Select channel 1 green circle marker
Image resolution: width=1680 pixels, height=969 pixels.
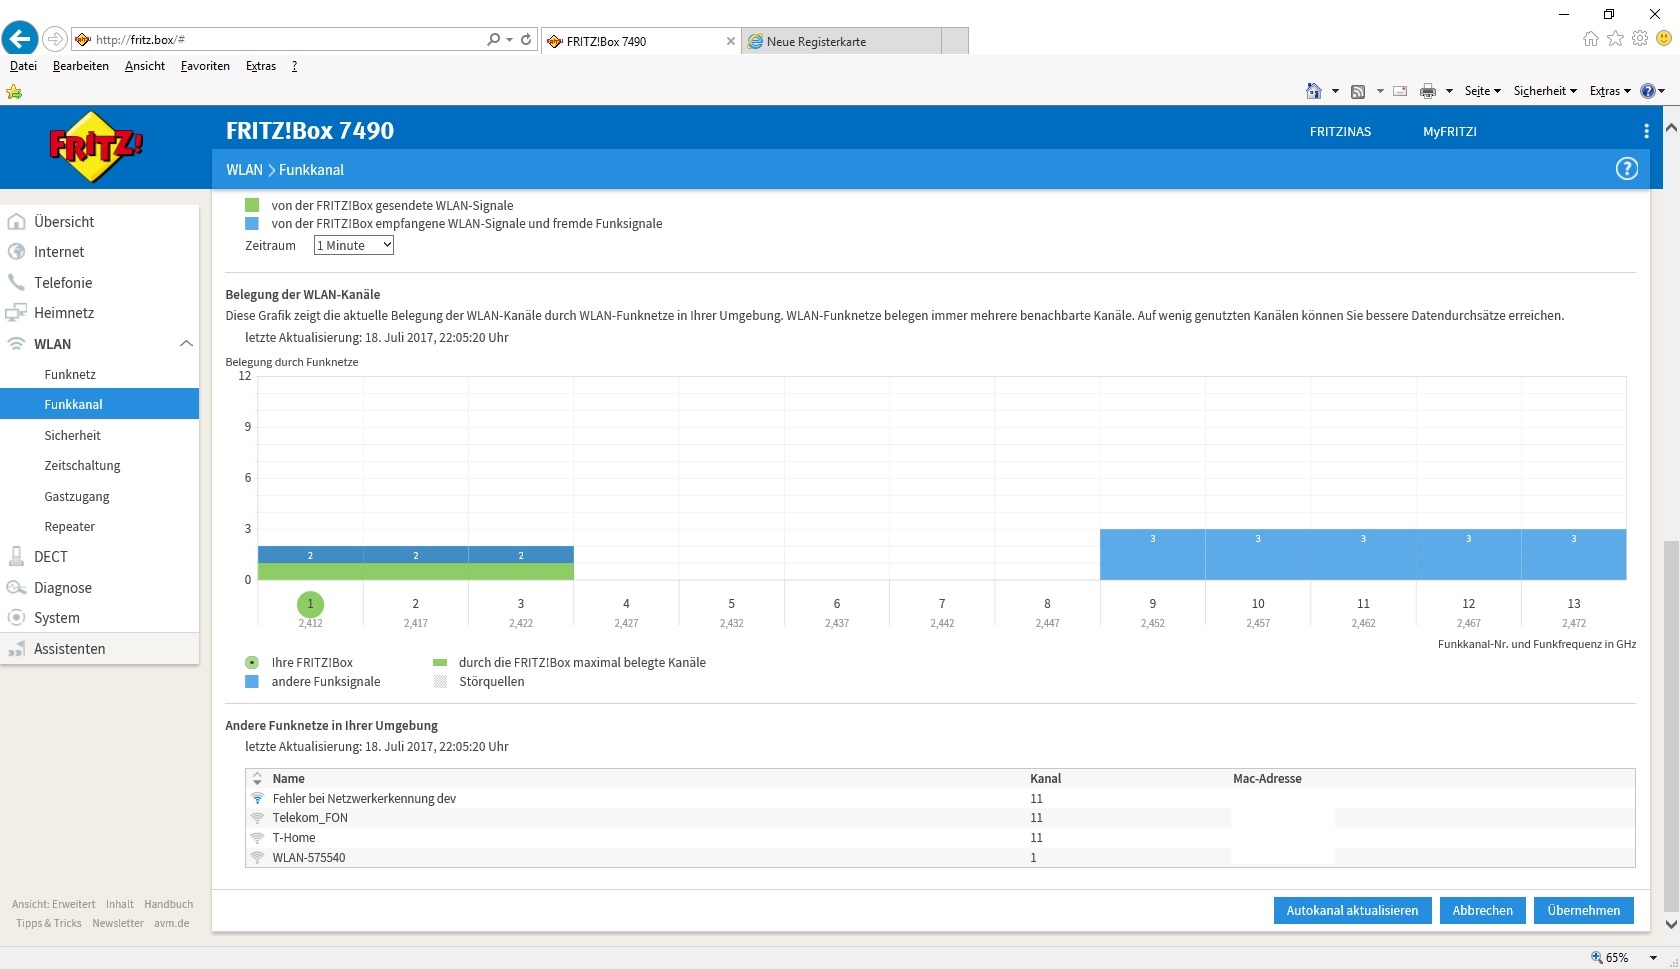point(310,604)
